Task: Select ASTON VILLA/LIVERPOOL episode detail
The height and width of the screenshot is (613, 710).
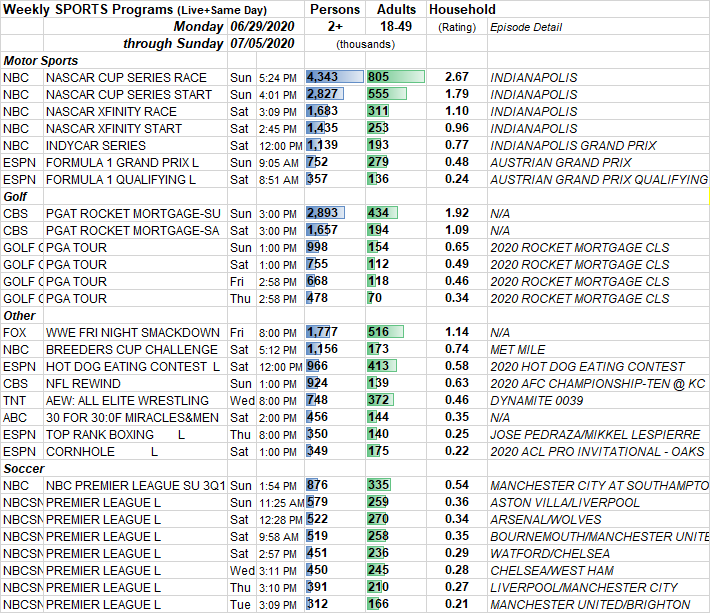Action: click(565, 503)
